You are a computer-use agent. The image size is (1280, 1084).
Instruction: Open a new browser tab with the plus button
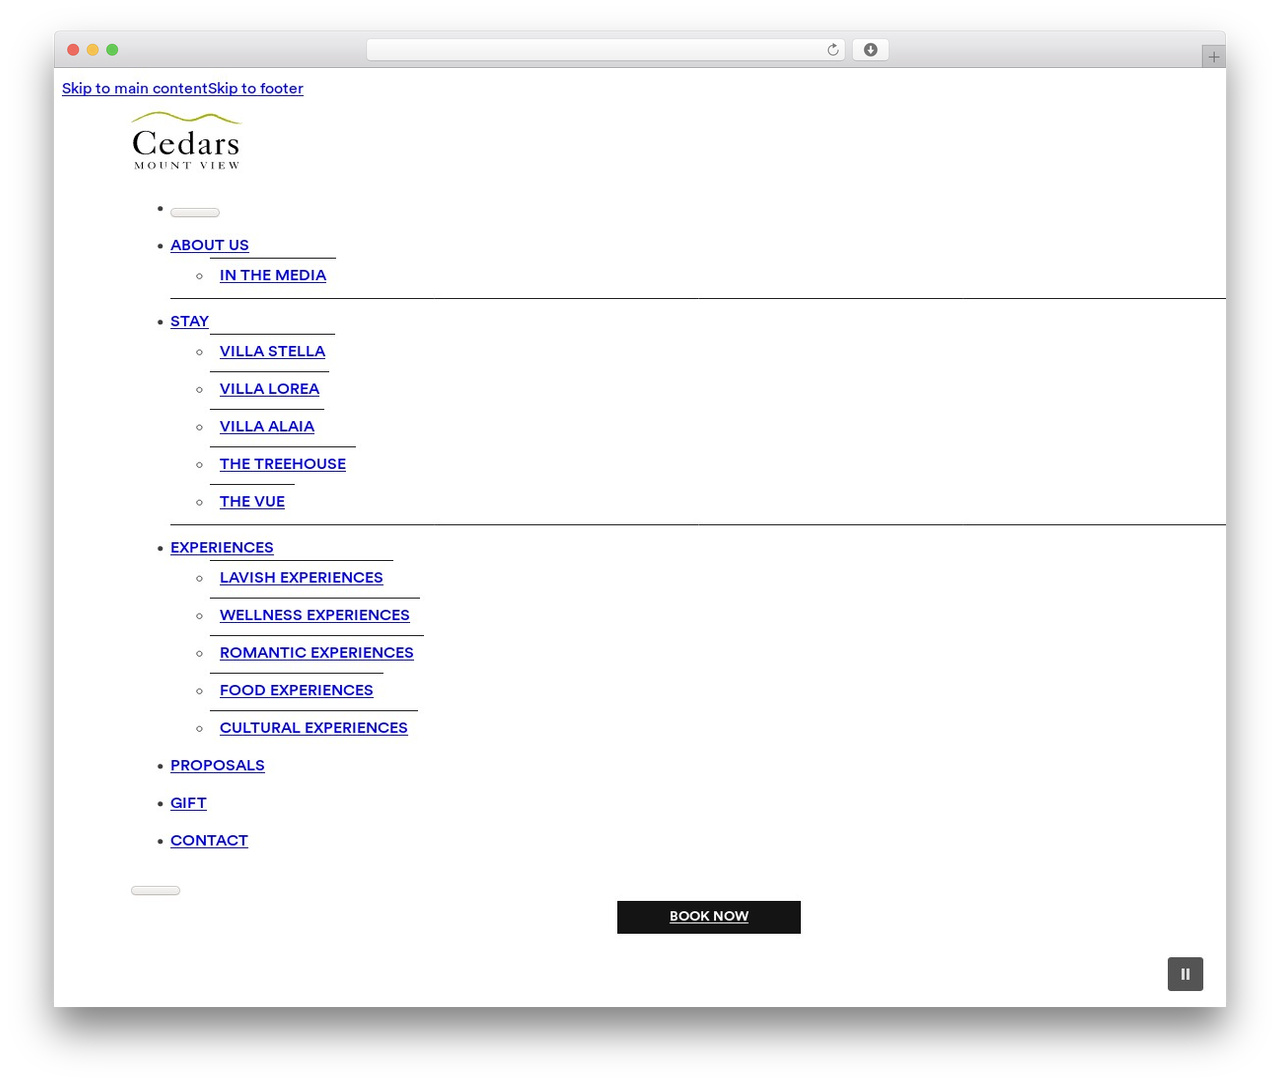1214,57
